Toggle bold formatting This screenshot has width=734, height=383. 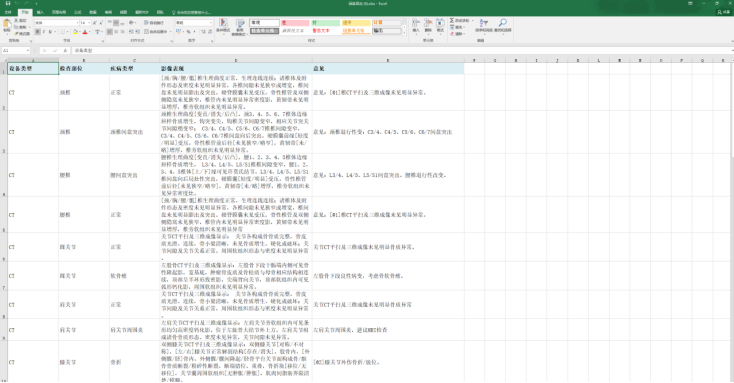click(x=37, y=32)
